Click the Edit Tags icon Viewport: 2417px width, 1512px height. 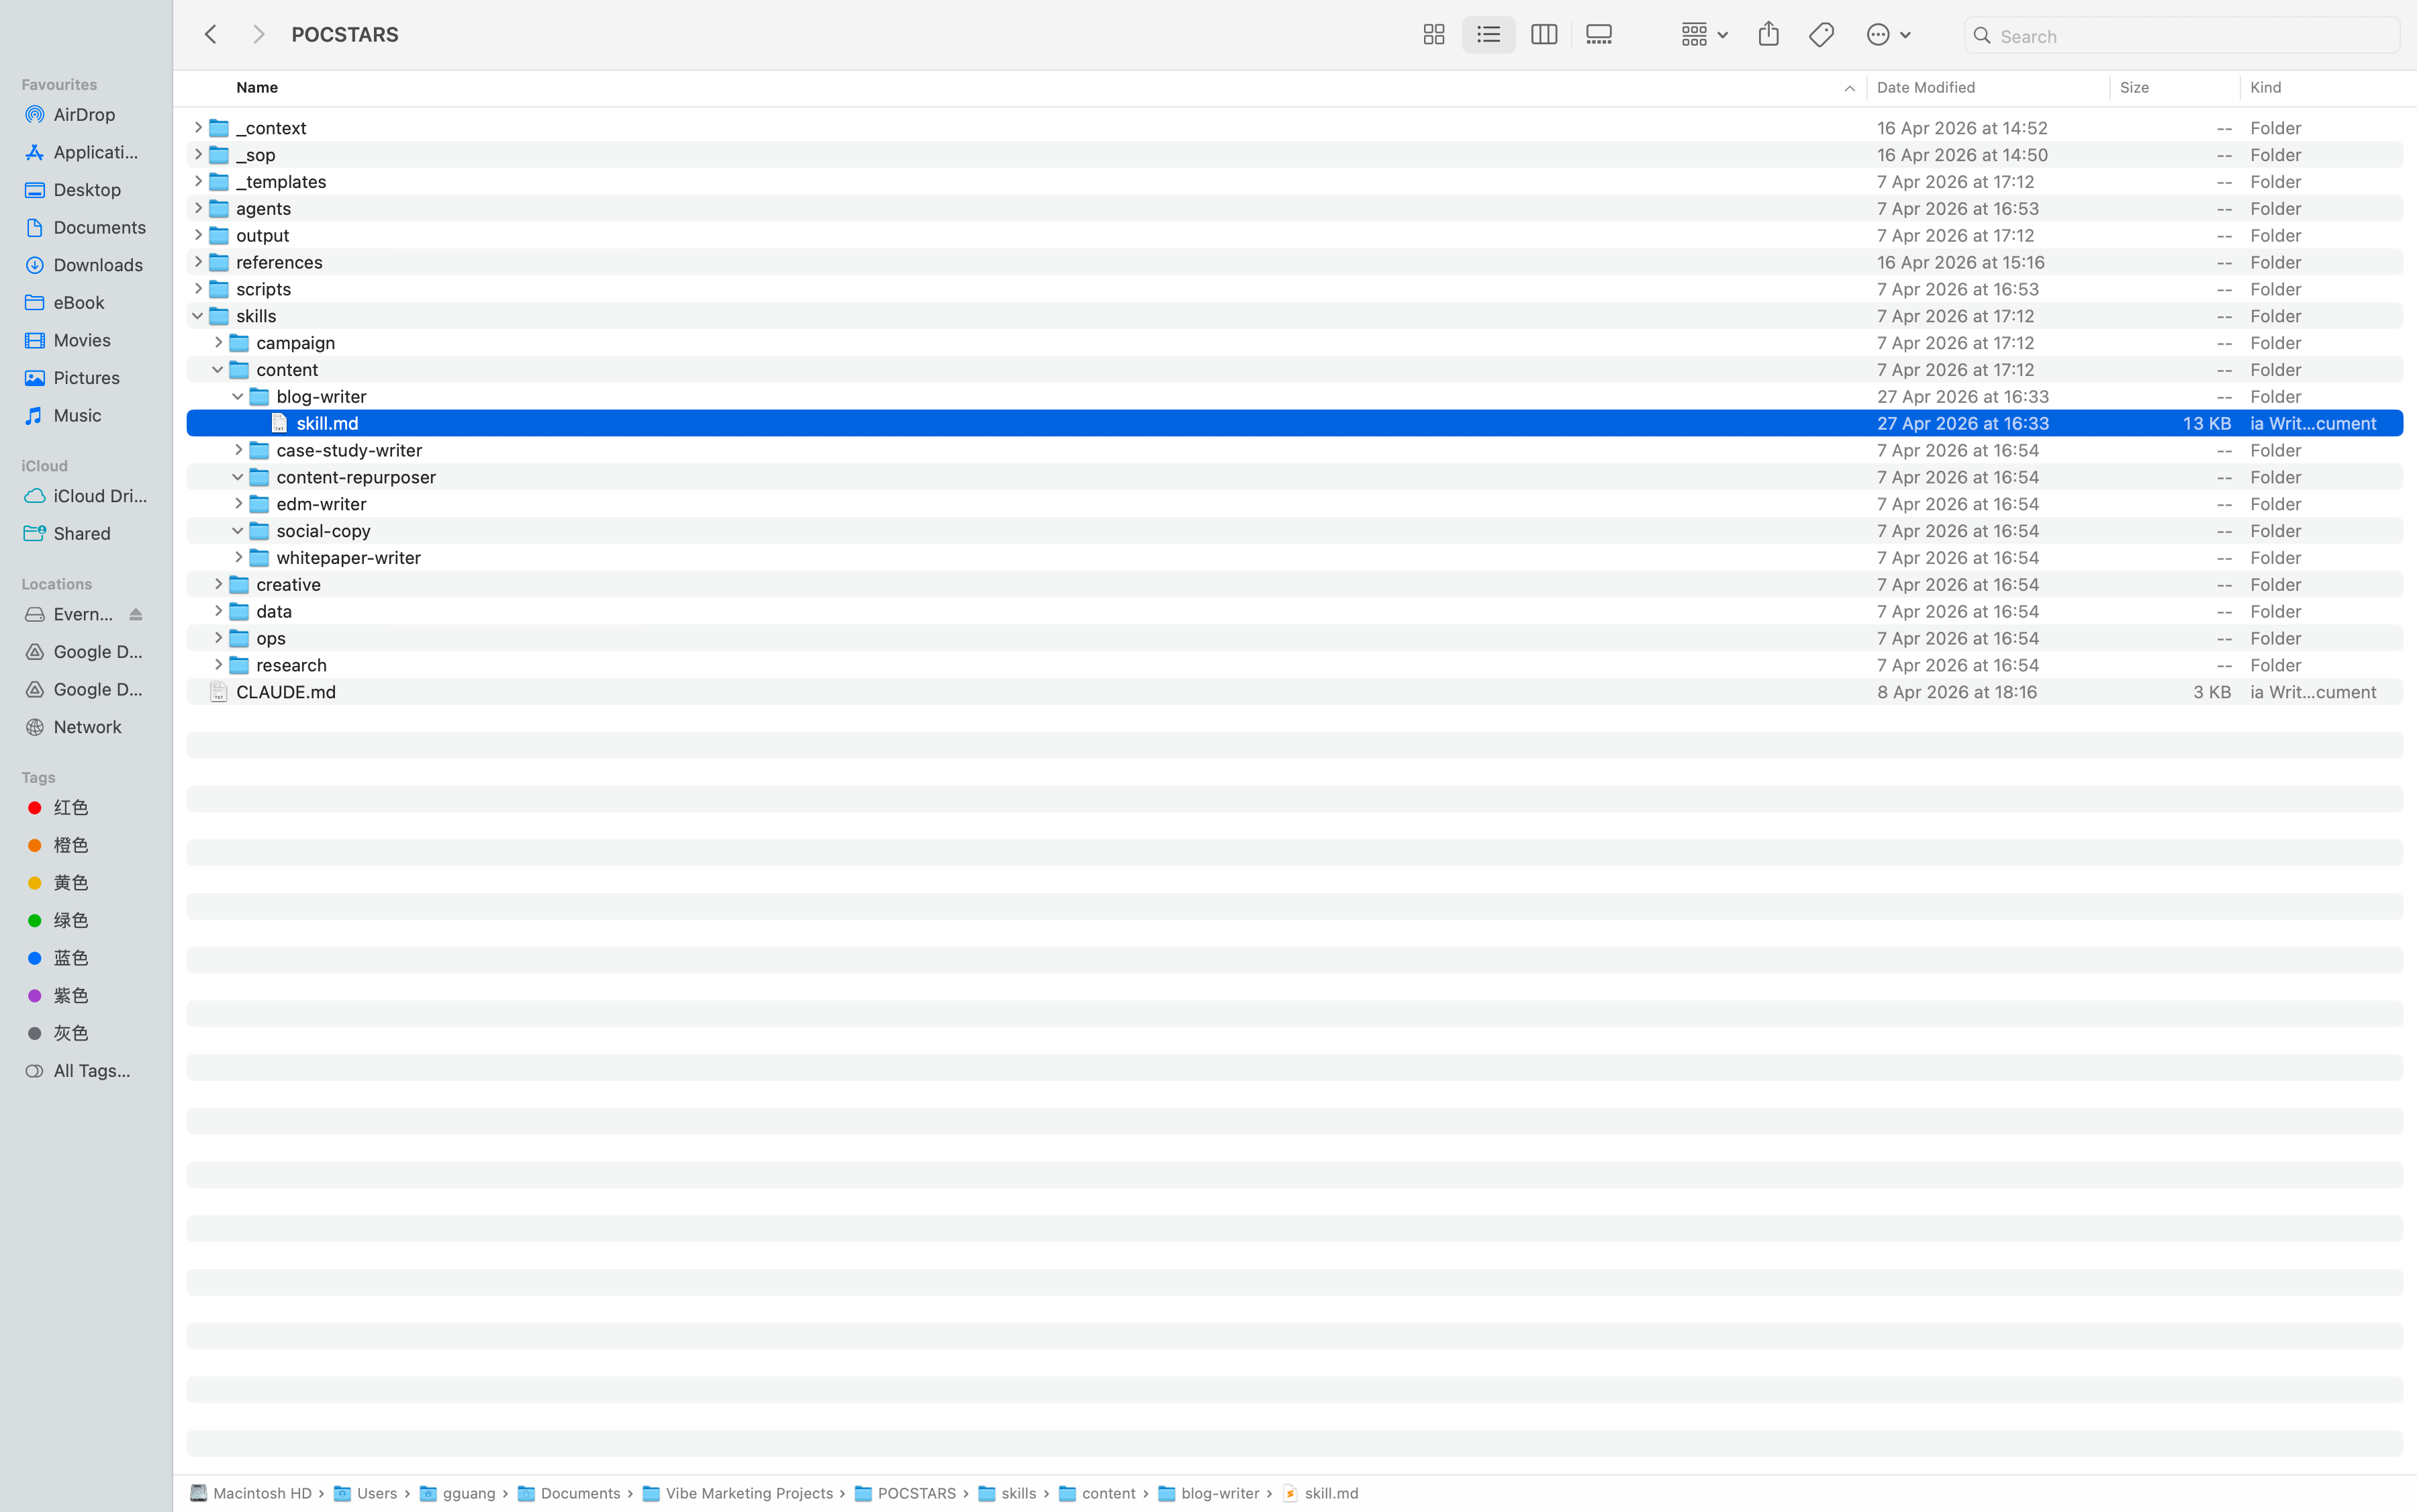click(1821, 35)
